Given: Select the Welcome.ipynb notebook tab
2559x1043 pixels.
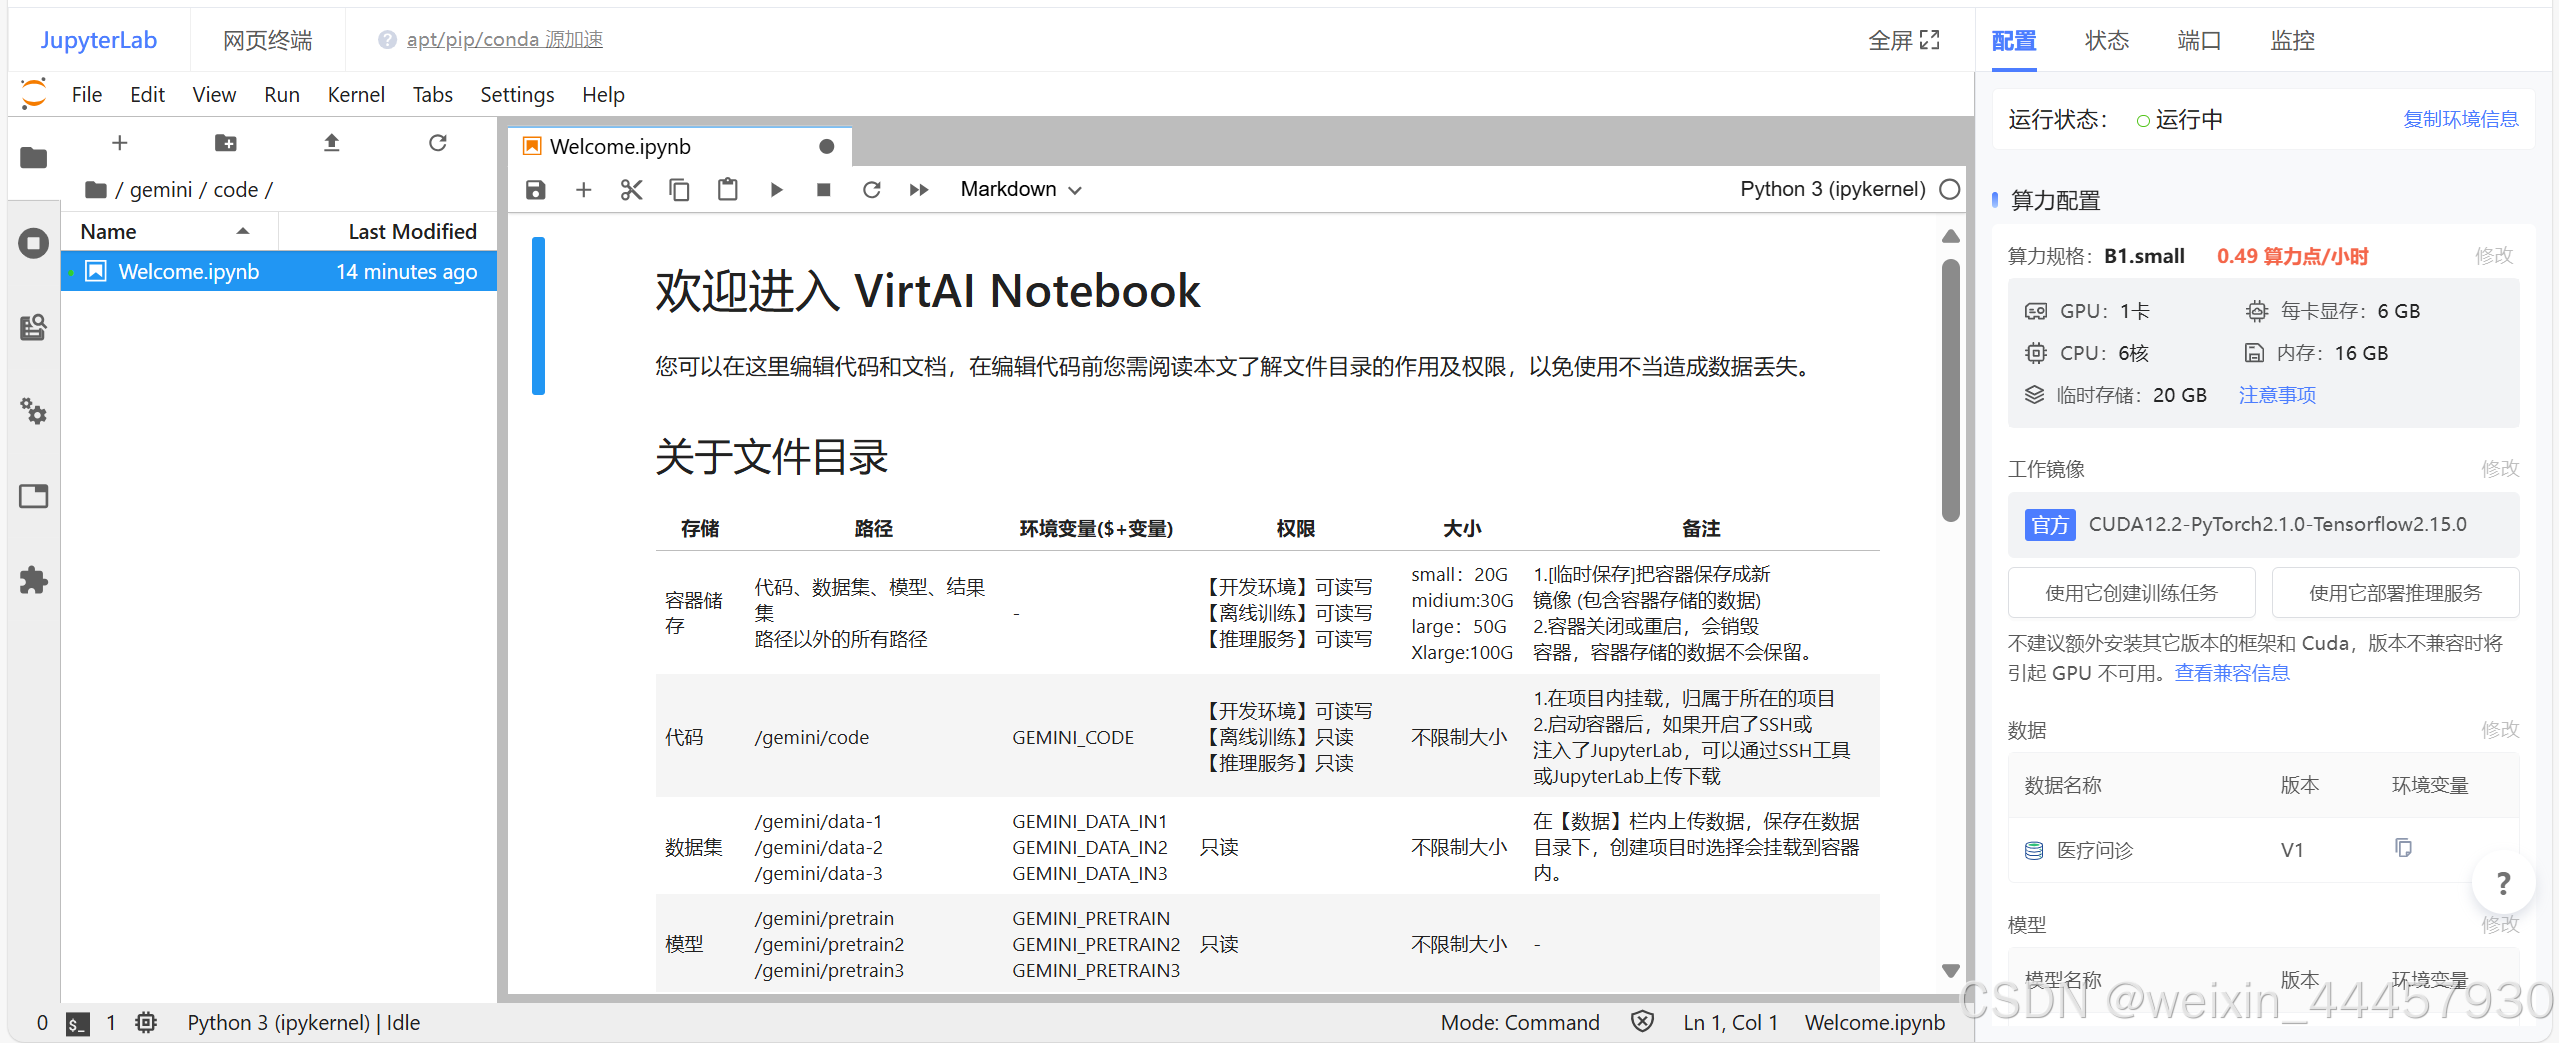Looking at the screenshot, I should 680,147.
